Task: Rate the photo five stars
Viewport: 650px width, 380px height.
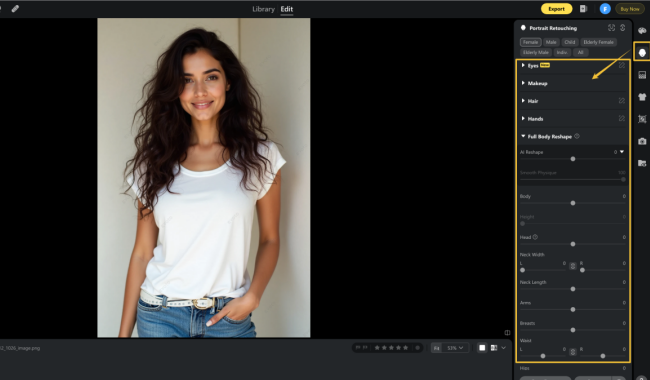Action: pyautogui.click(x=405, y=348)
